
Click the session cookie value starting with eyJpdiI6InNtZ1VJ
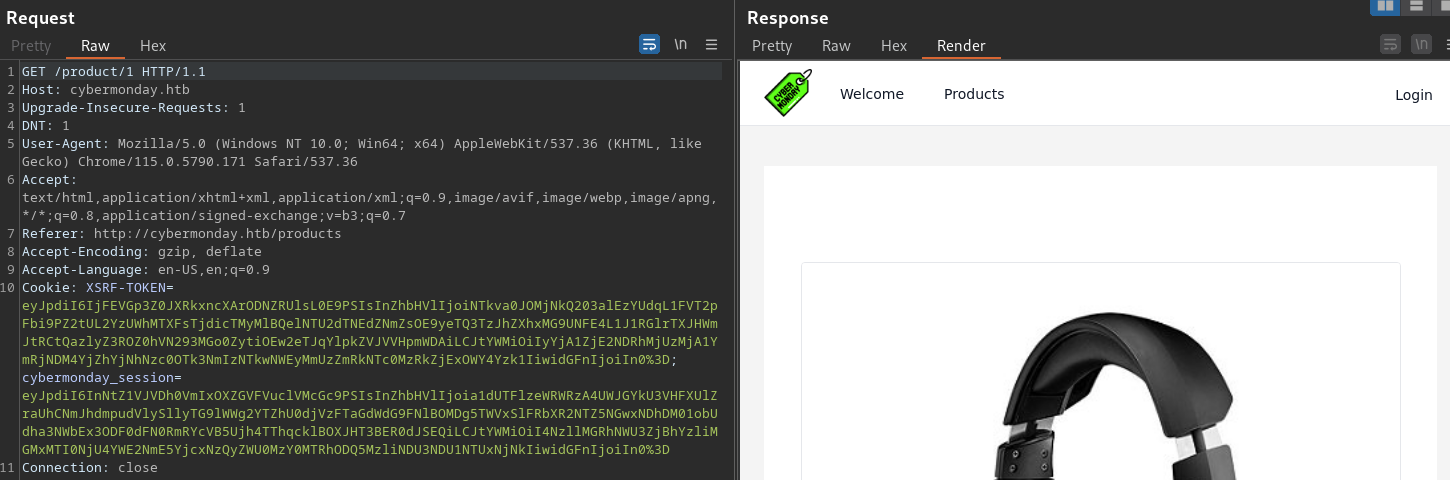tap(370, 423)
